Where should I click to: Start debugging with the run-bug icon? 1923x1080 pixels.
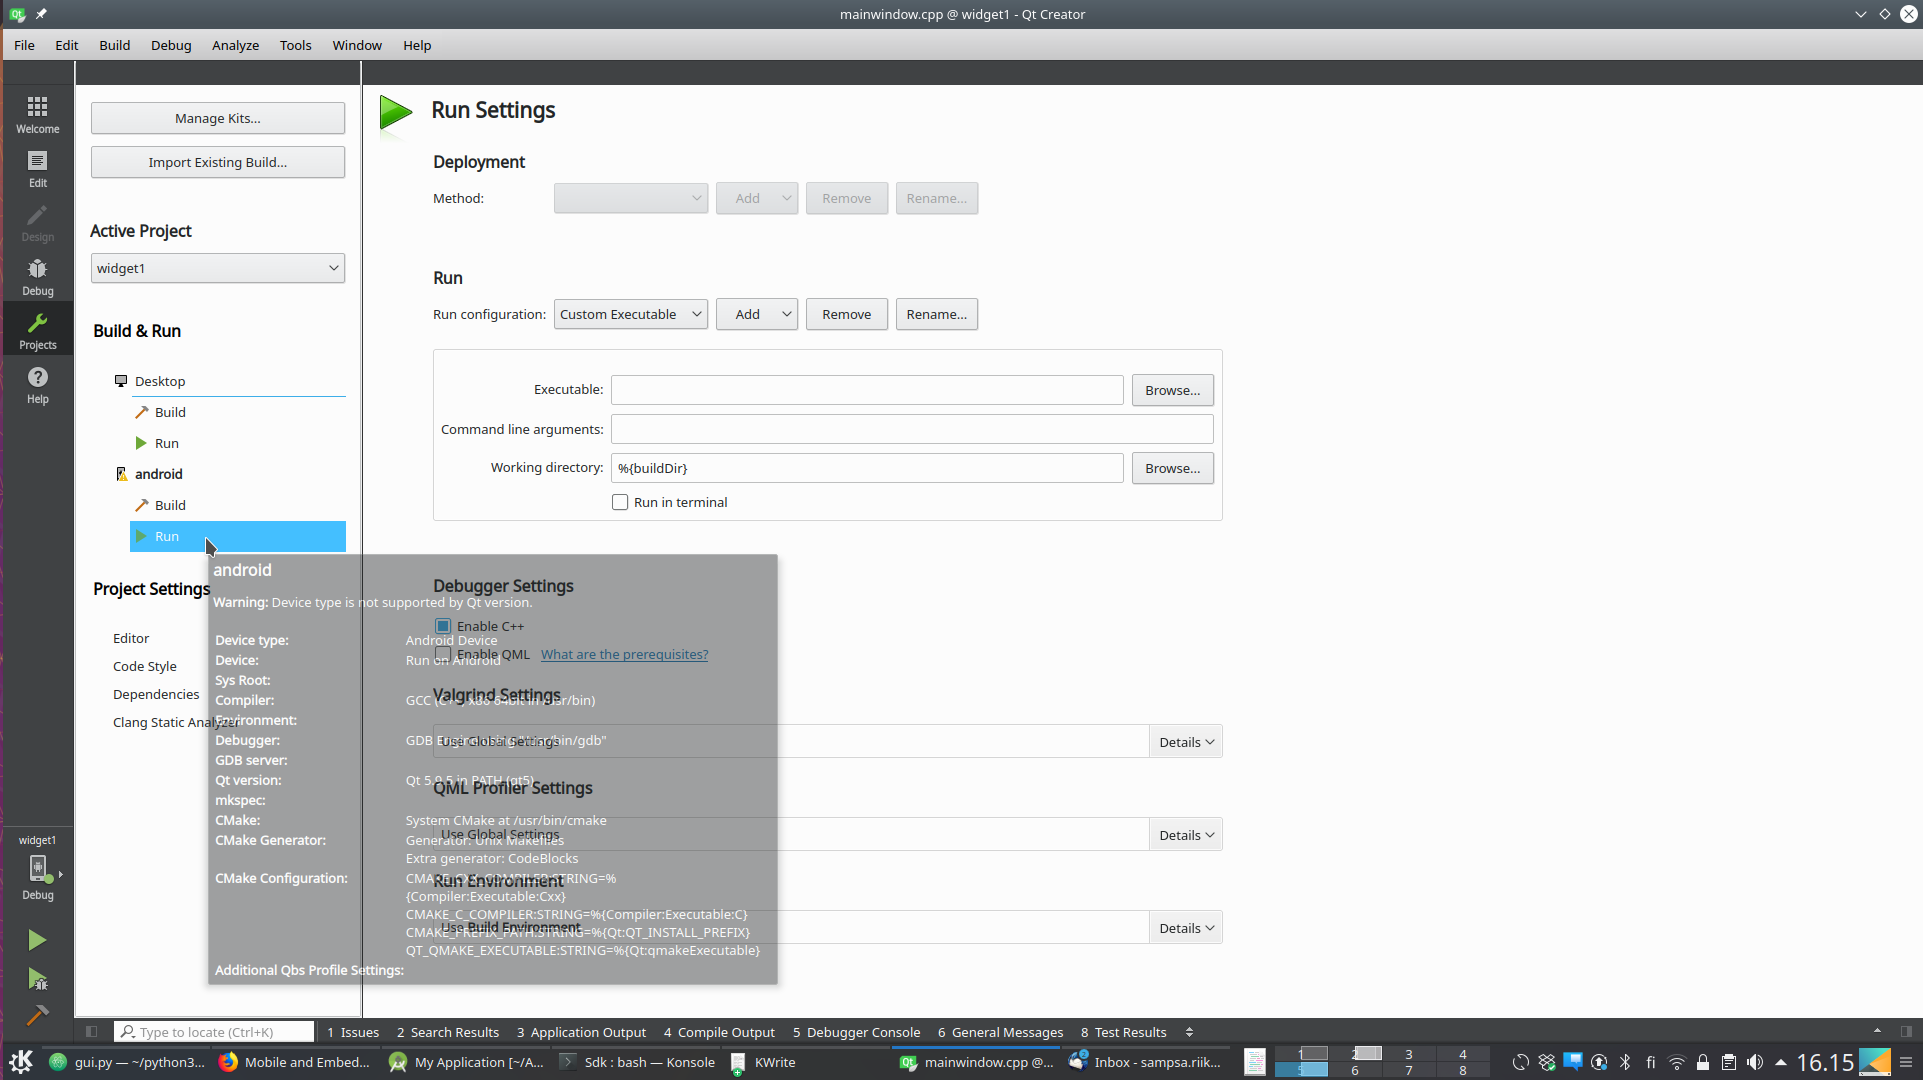[x=37, y=979]
